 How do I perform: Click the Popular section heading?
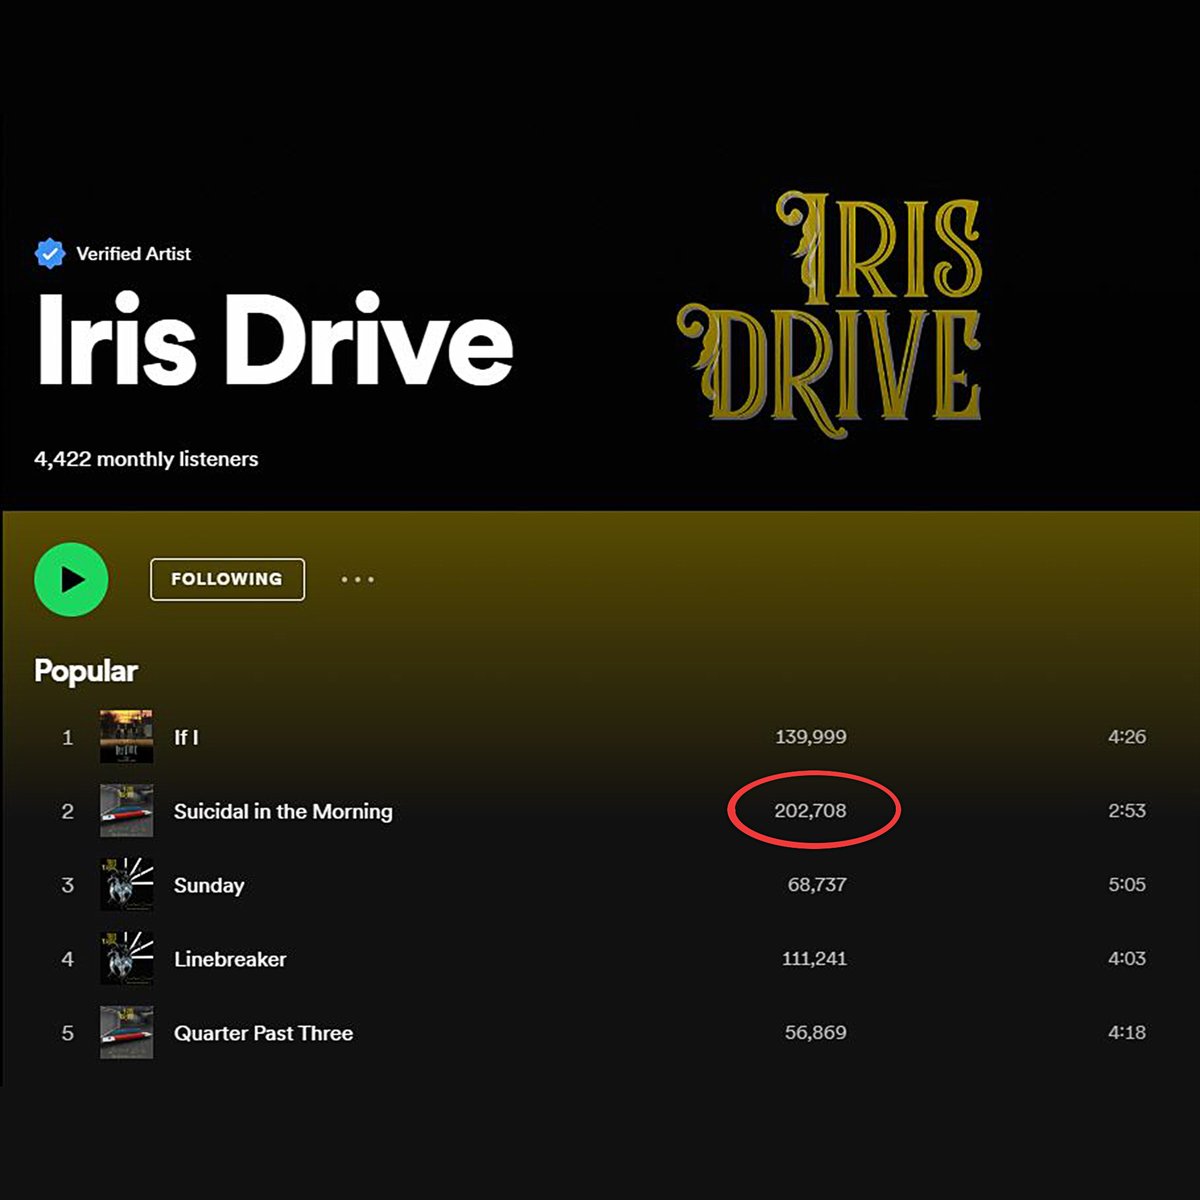pos(86,671)
